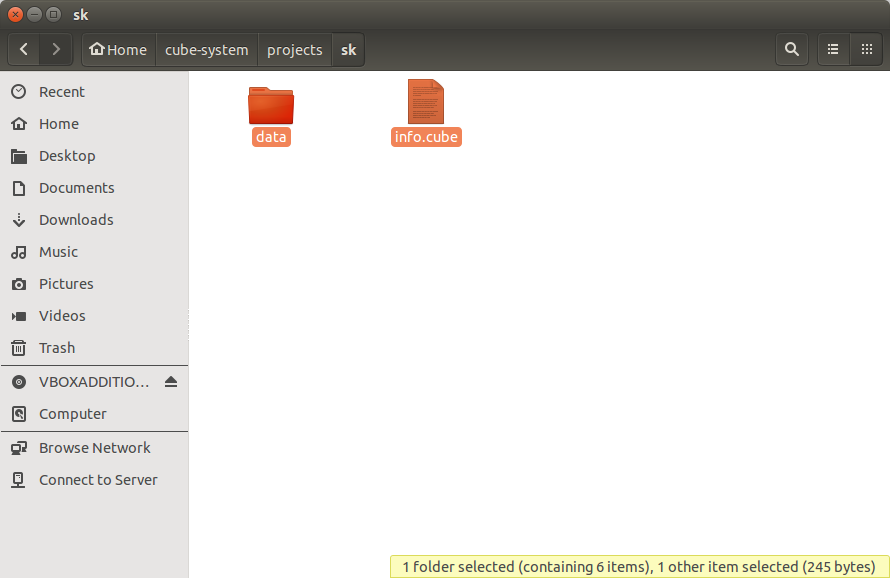Open Documents in the sidebar
This screenshot has width=890, height=578.
click(94, 187)
